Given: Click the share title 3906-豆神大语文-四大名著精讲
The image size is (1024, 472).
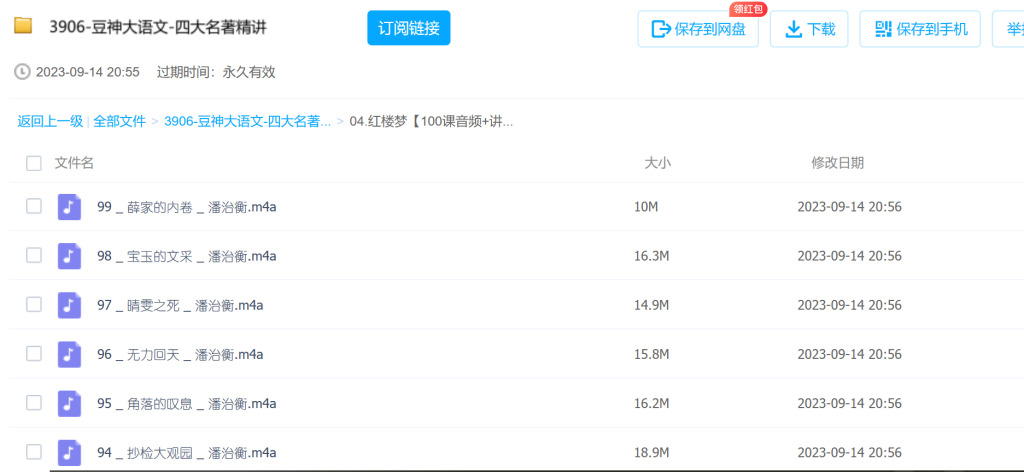Looking at the screenshot, I should click(x=158, y=27).
